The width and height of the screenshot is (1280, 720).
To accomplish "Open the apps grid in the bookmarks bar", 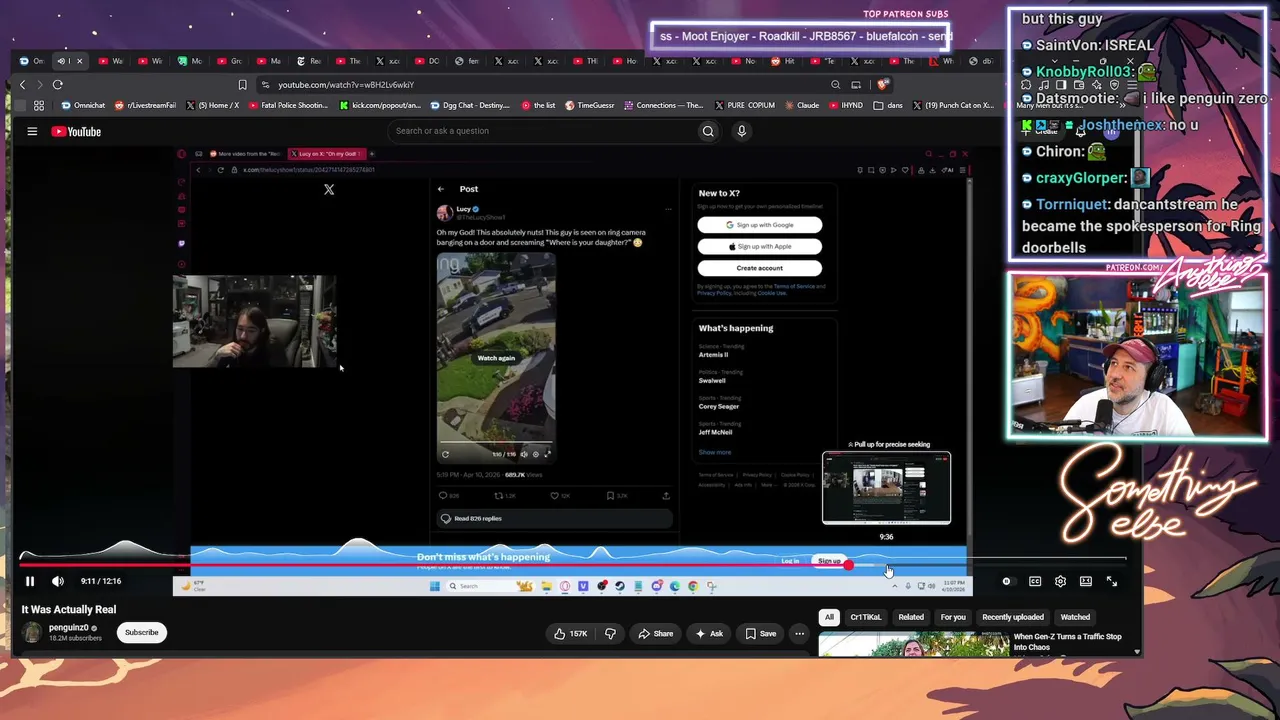I will point(39,105).
